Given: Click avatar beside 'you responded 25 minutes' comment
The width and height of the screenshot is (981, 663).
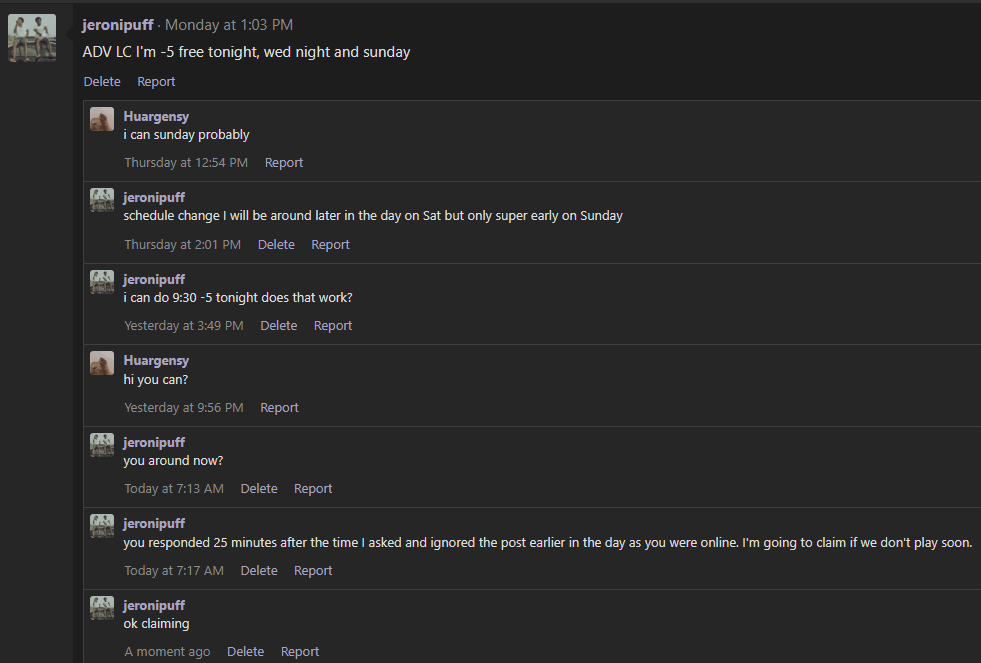Looking at the screenshot, I should [x=102, y=526].
